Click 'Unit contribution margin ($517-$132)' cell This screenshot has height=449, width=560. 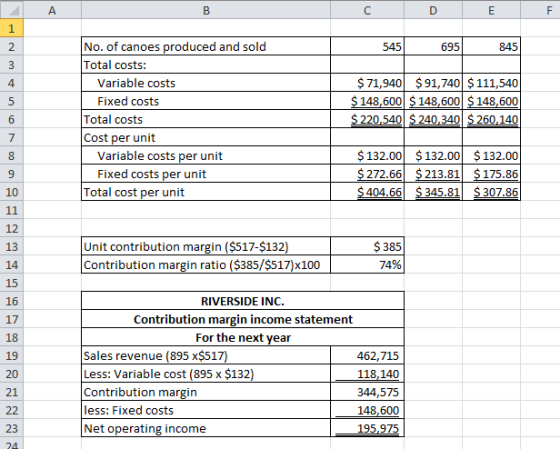tap(206, 246)
